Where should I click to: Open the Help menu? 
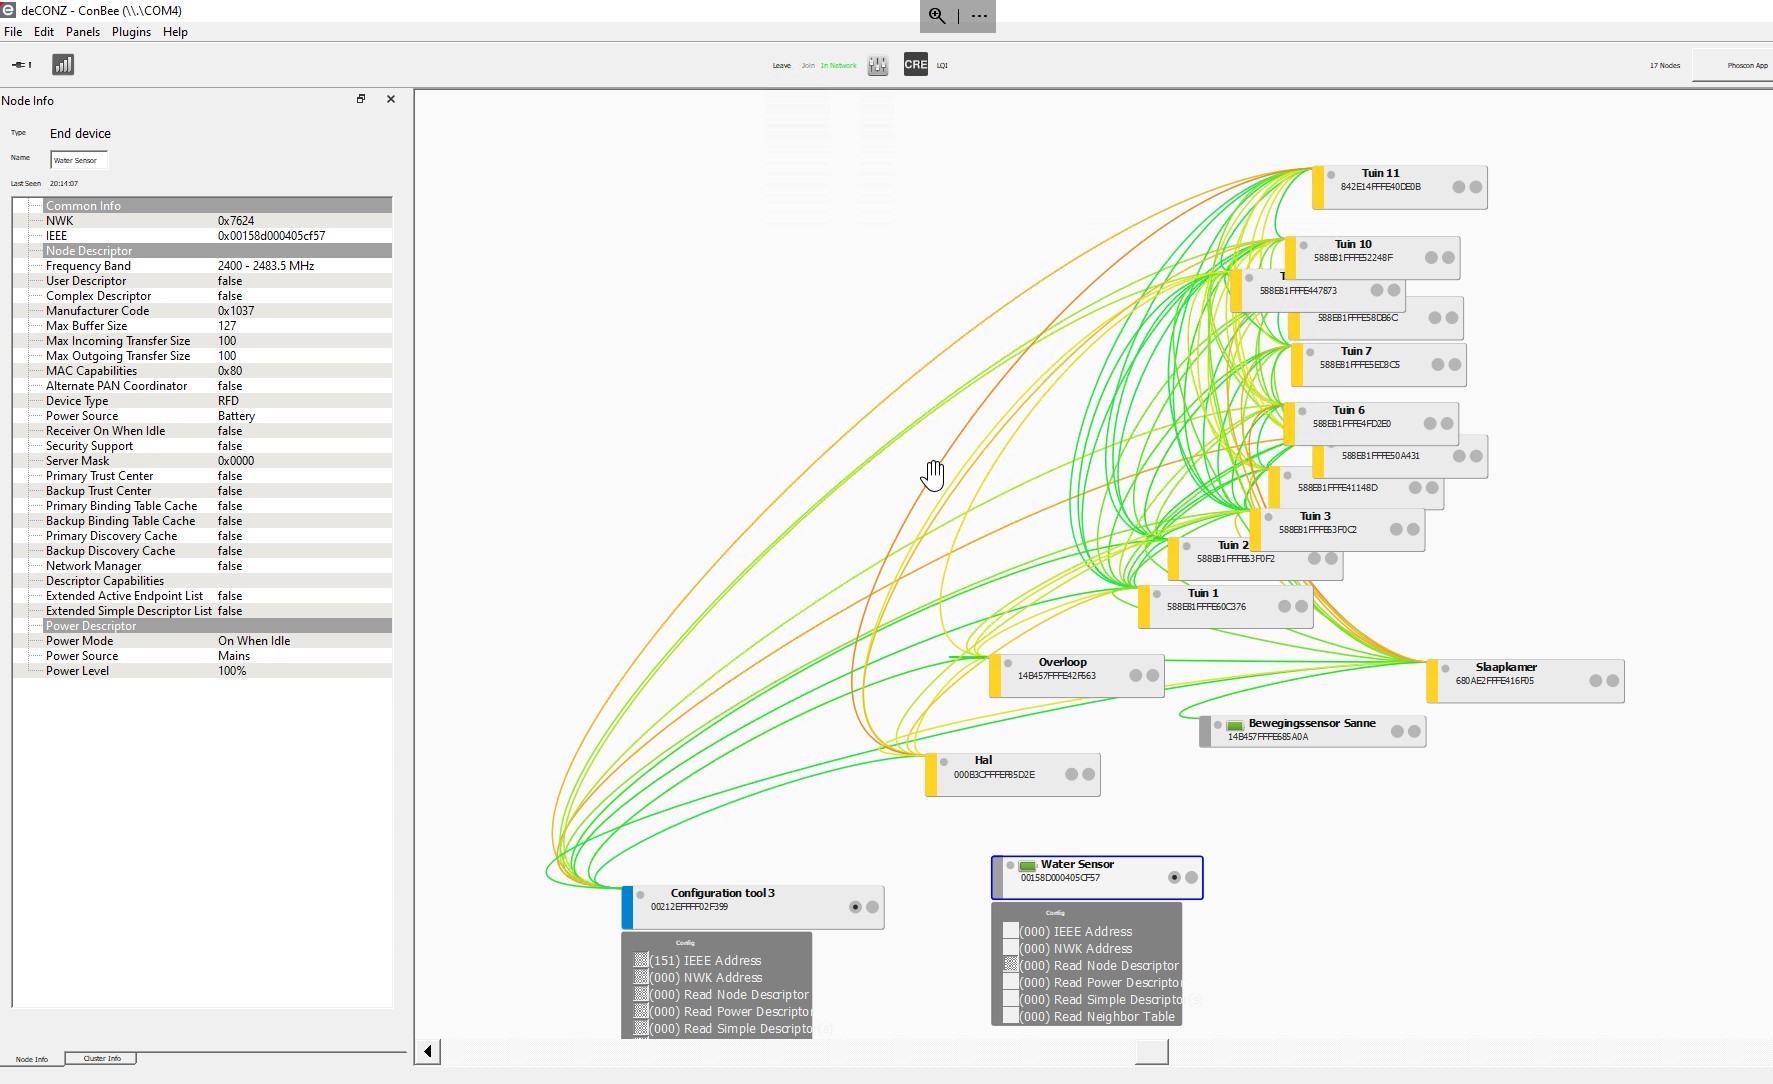(x=175, y=32)
